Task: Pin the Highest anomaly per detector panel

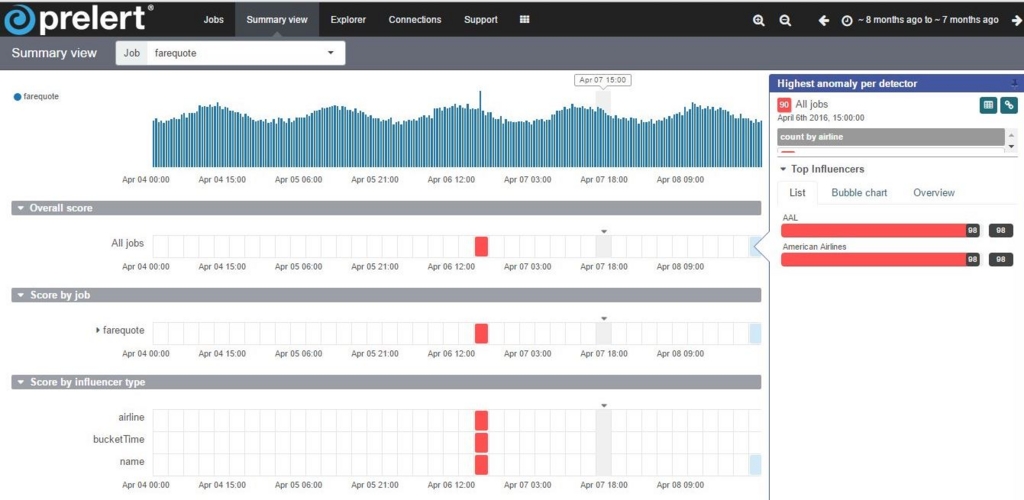Action: click(x=1014, y=84)
